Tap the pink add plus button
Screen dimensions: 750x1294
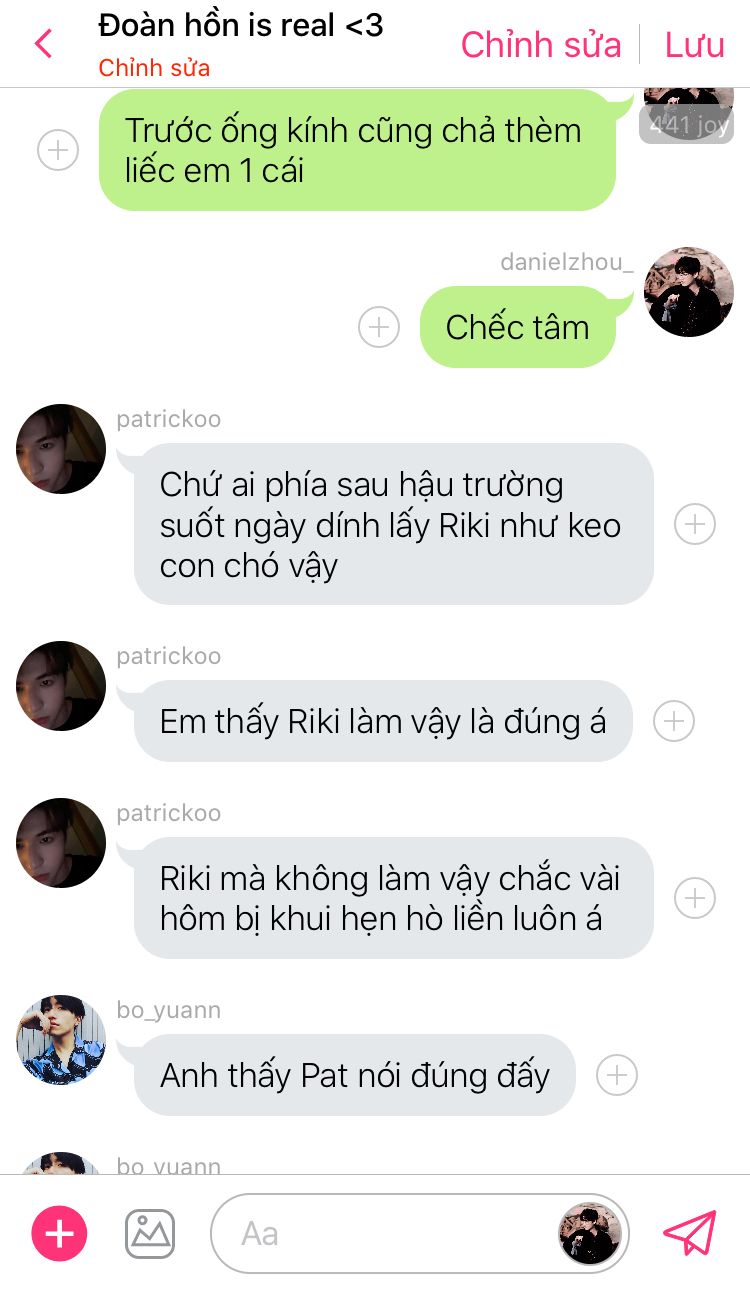coord(60,1234)
